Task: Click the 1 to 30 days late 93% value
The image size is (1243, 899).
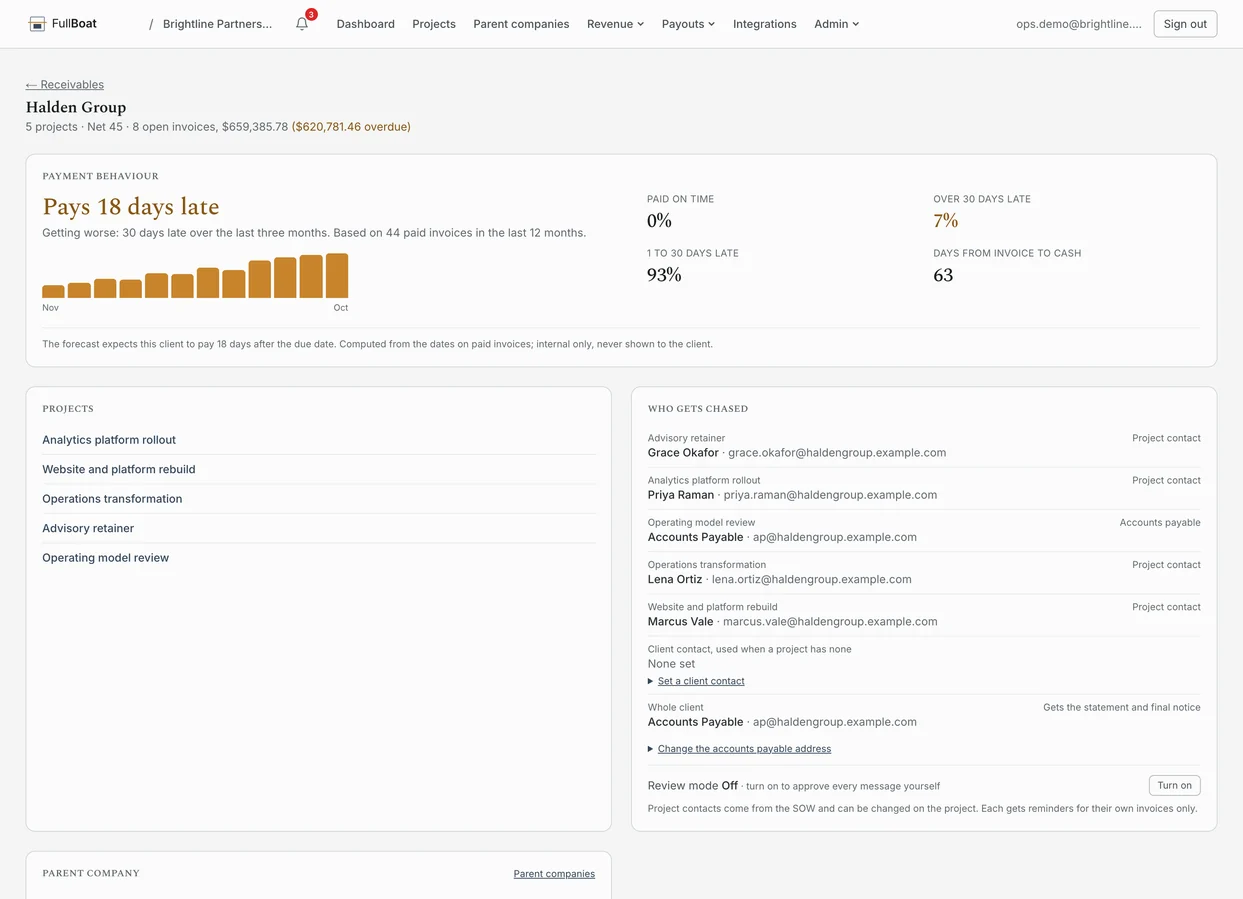Action: pyautogui.click(x=664, y=275)
